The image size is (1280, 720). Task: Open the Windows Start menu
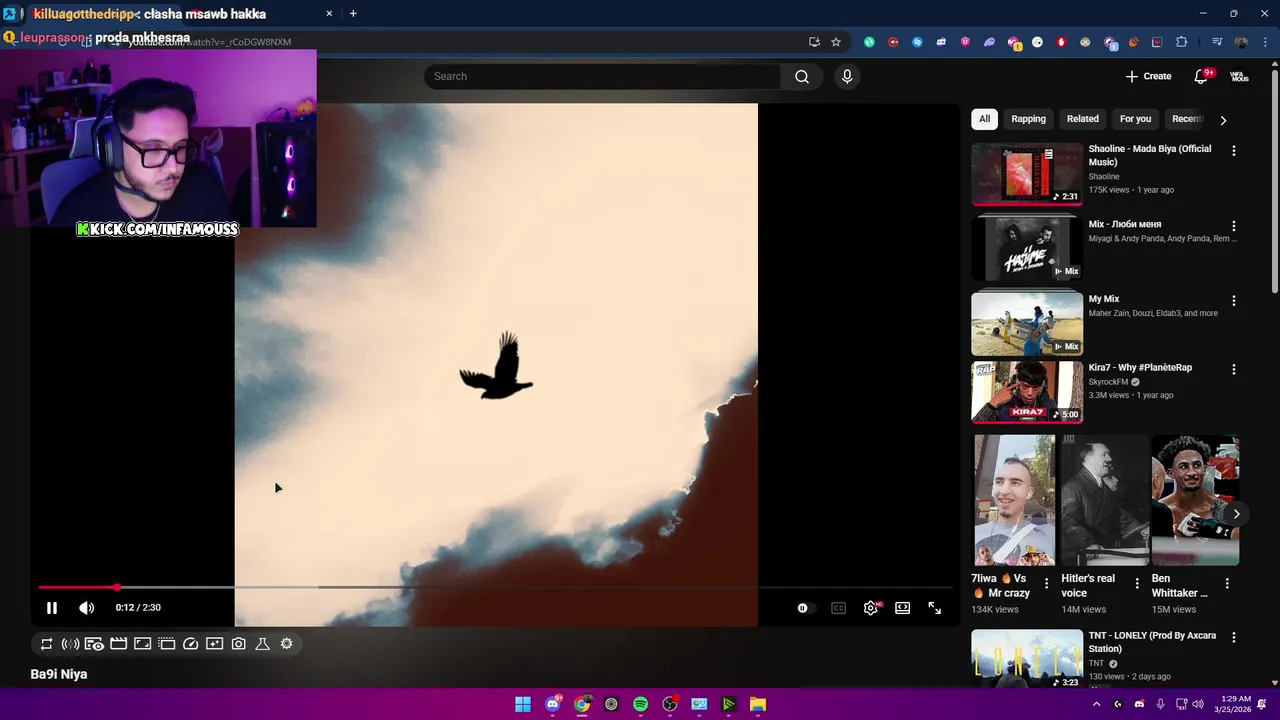pyautogui.click(x=523, y=704)
